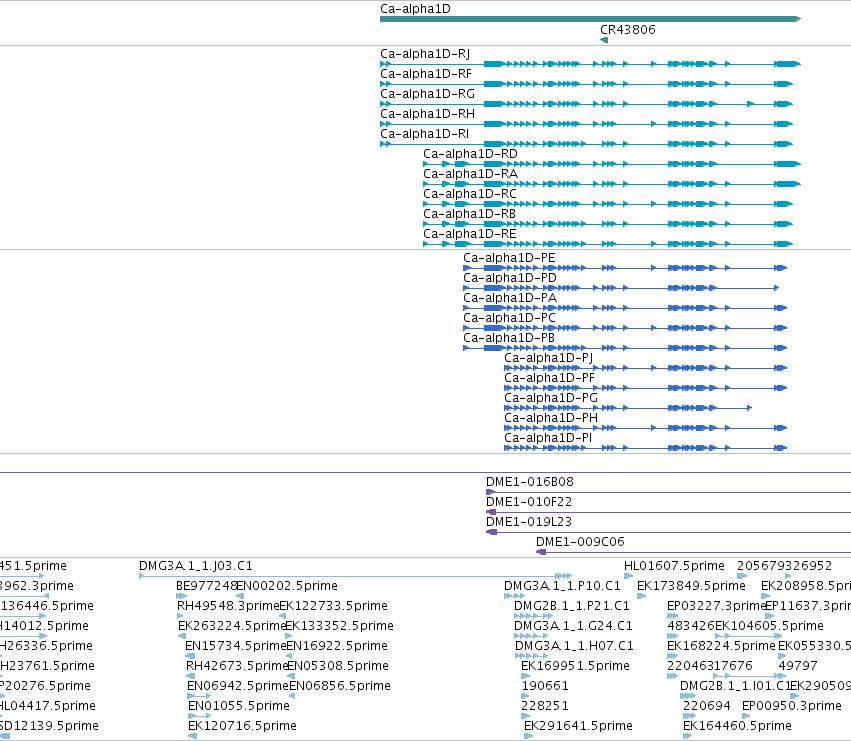Image resolution: width=851 pixels, height=741 pixels.
Task: Click the DMG3A.1_1.H07.C1 EST label
Action: coord(574,647)
